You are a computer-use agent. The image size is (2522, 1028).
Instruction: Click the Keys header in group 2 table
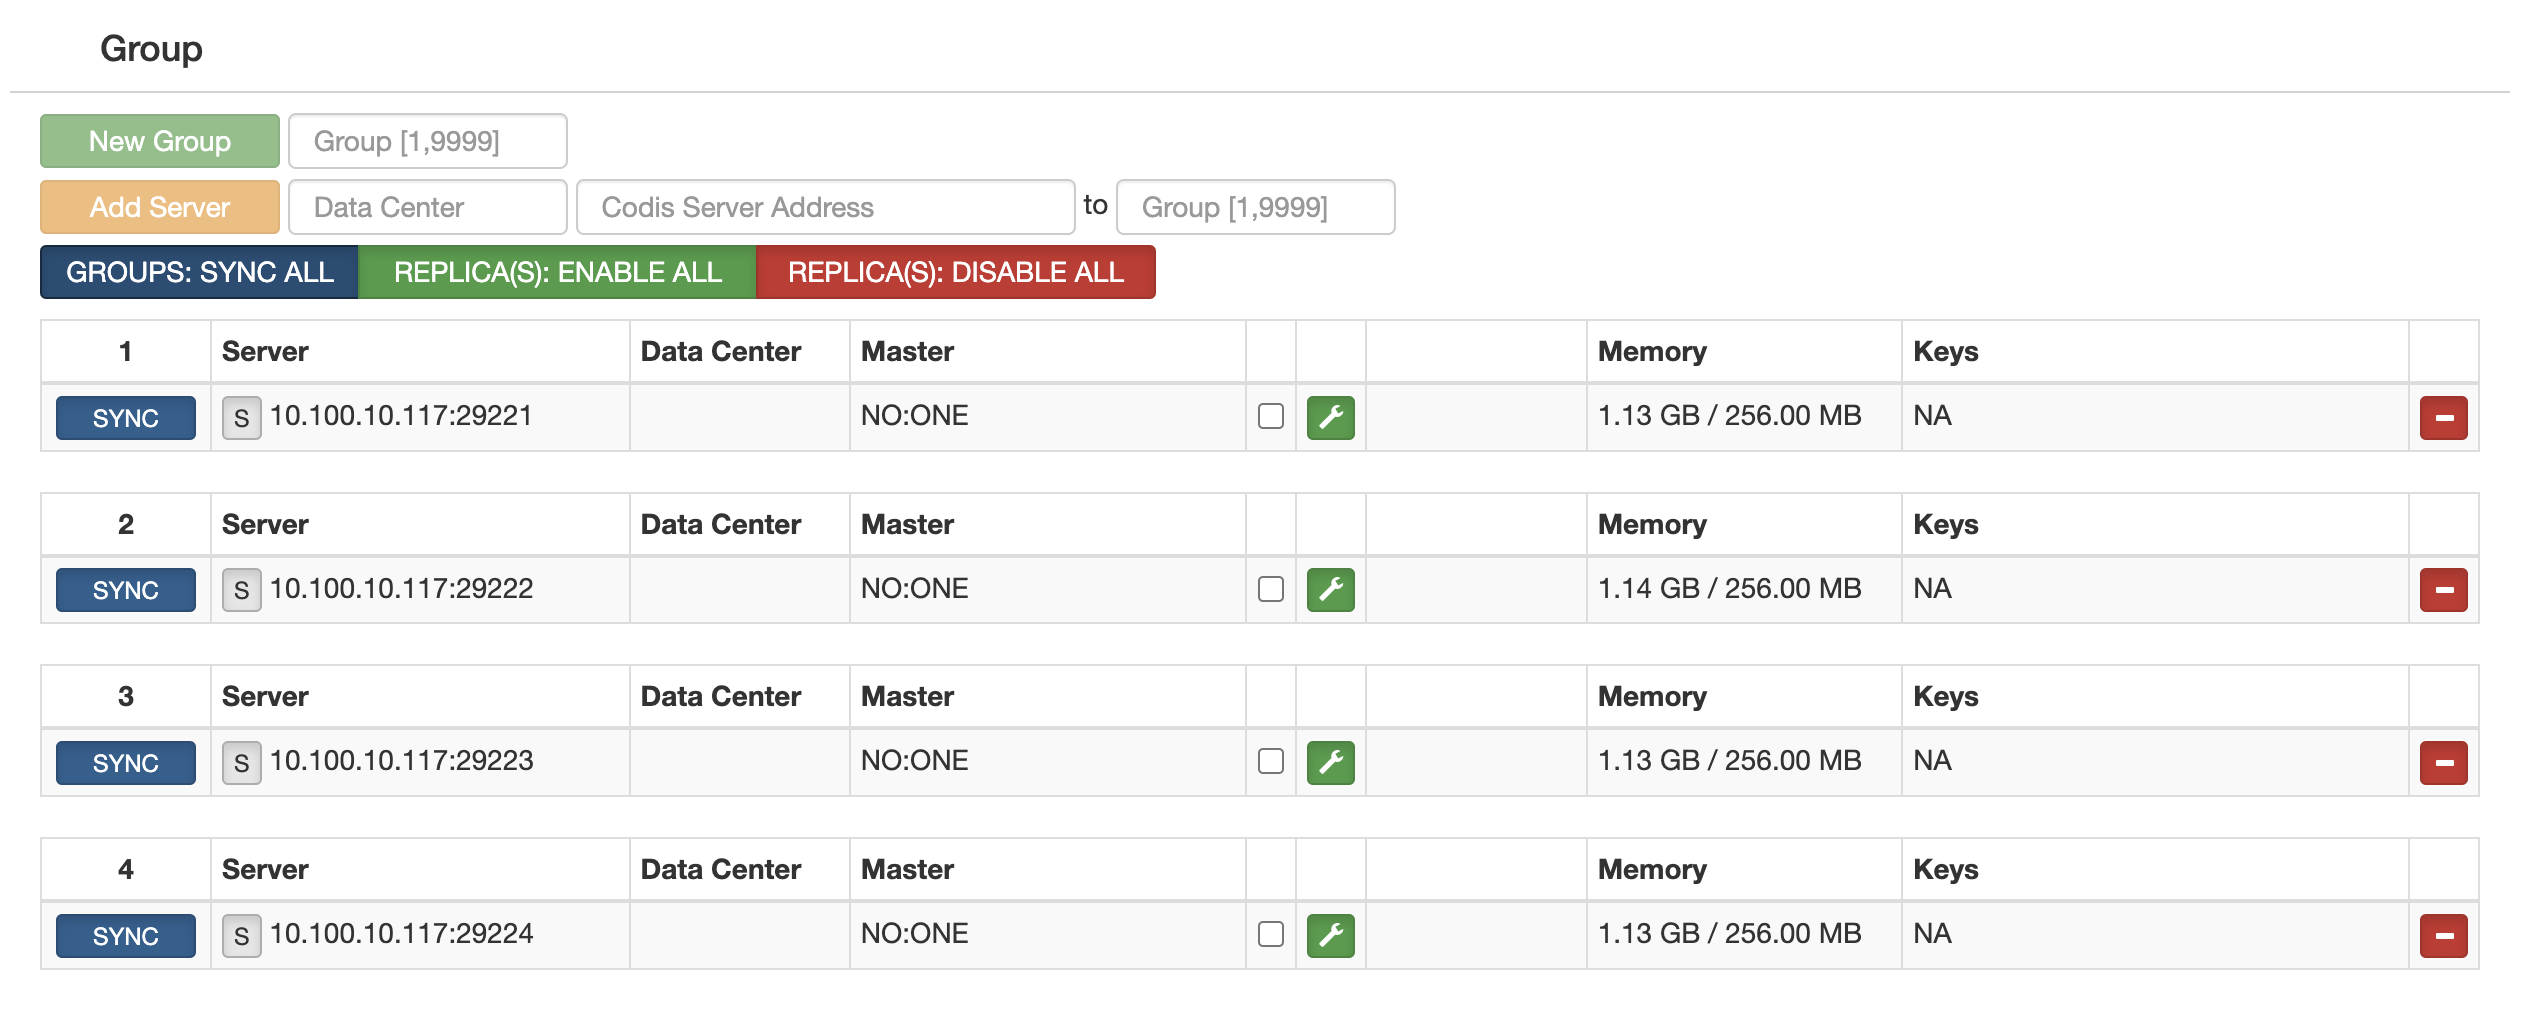point(1945,524)
